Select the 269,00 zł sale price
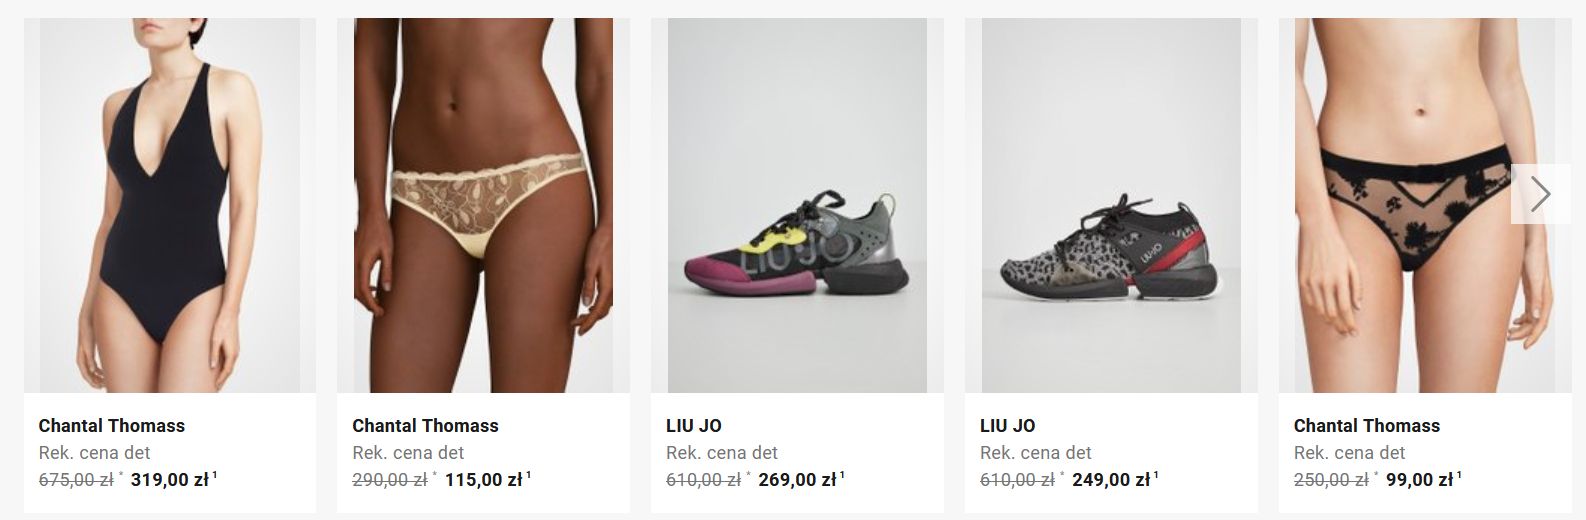 click(797, 479)
